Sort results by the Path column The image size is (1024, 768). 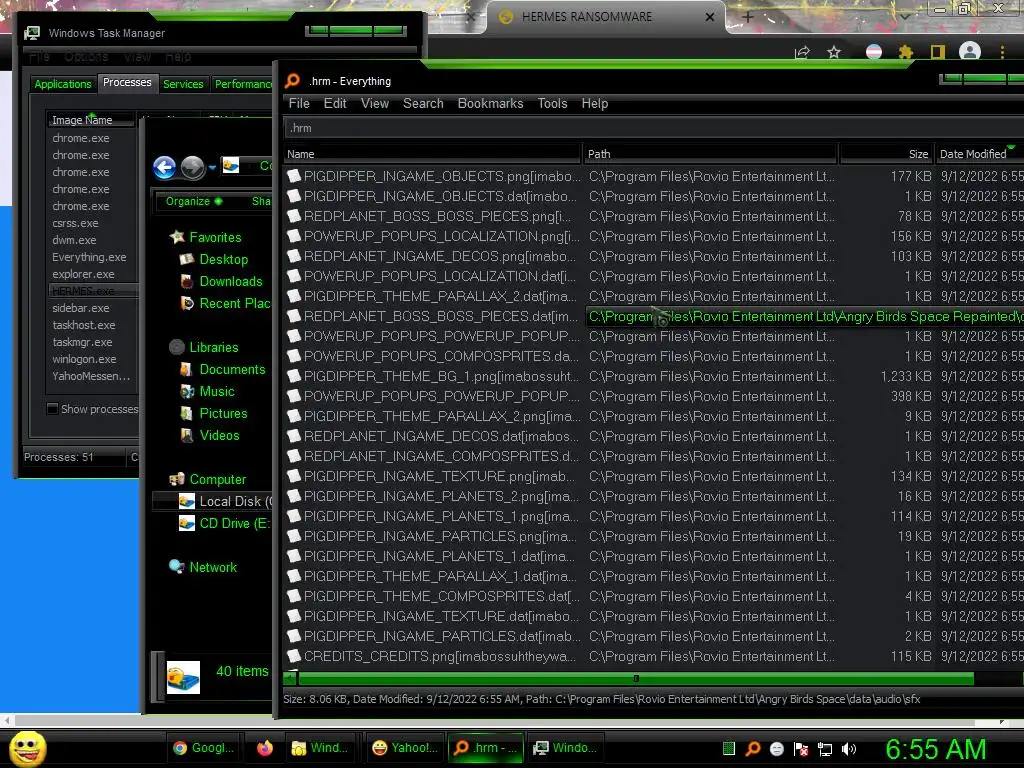coord(710,154)
